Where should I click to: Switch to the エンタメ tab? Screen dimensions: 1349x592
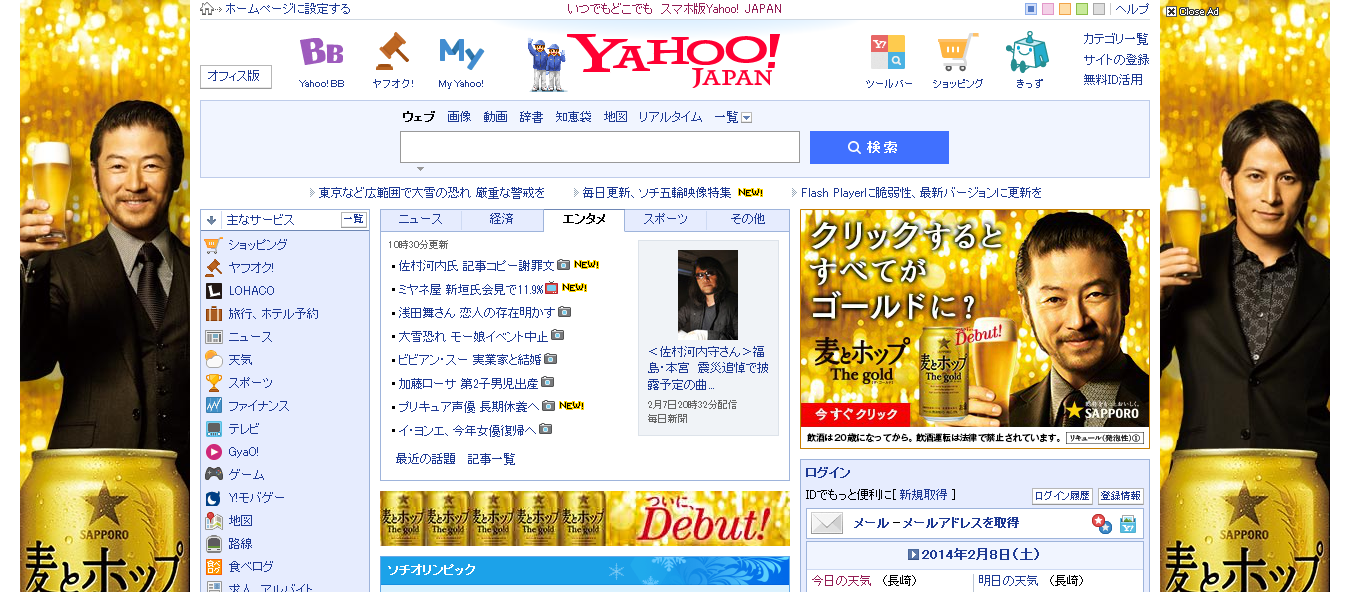pyautogui.click(x=584, y=219)
